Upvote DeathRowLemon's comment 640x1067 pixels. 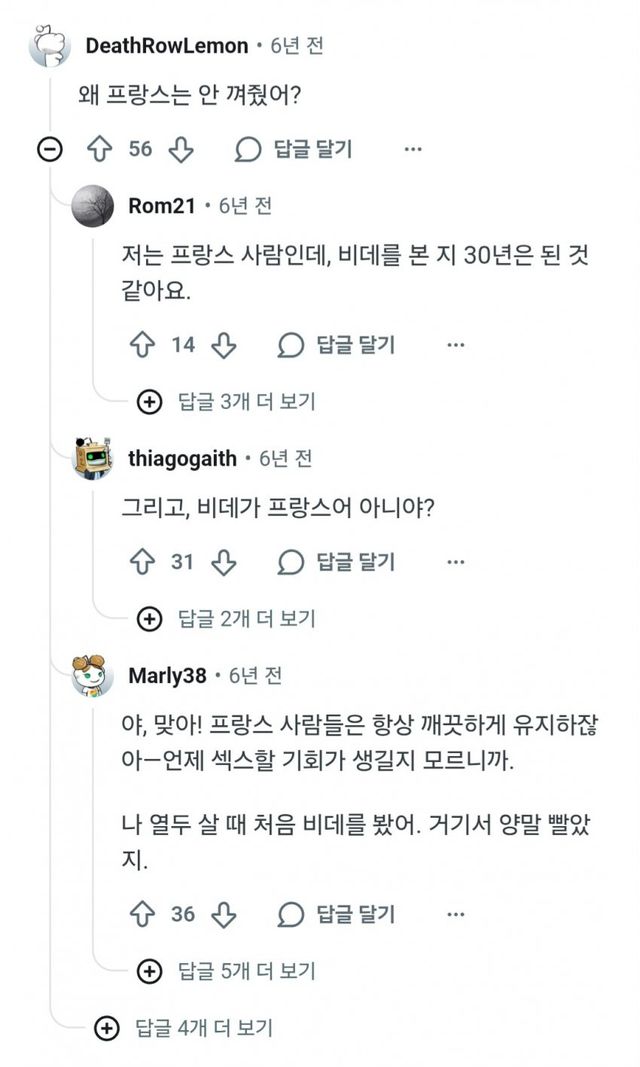[x=99, y=150]
